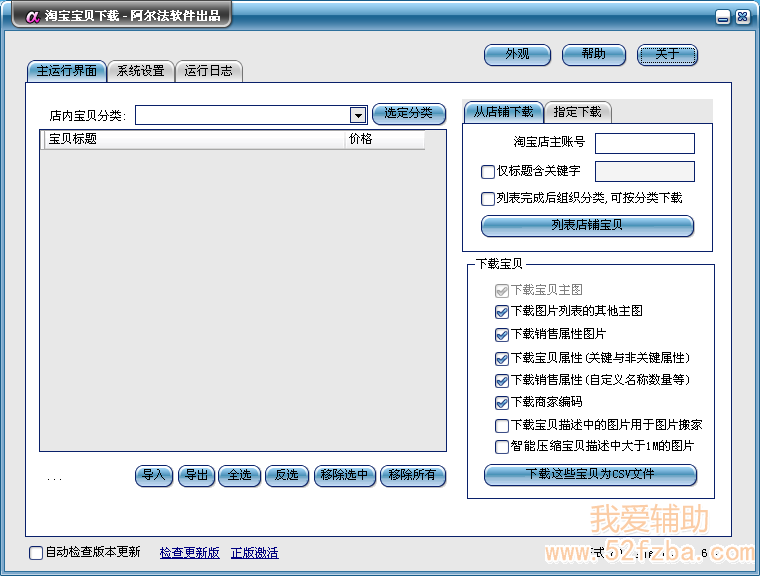Uncheck 下载图片列表的其他主图

coord(502,312)
